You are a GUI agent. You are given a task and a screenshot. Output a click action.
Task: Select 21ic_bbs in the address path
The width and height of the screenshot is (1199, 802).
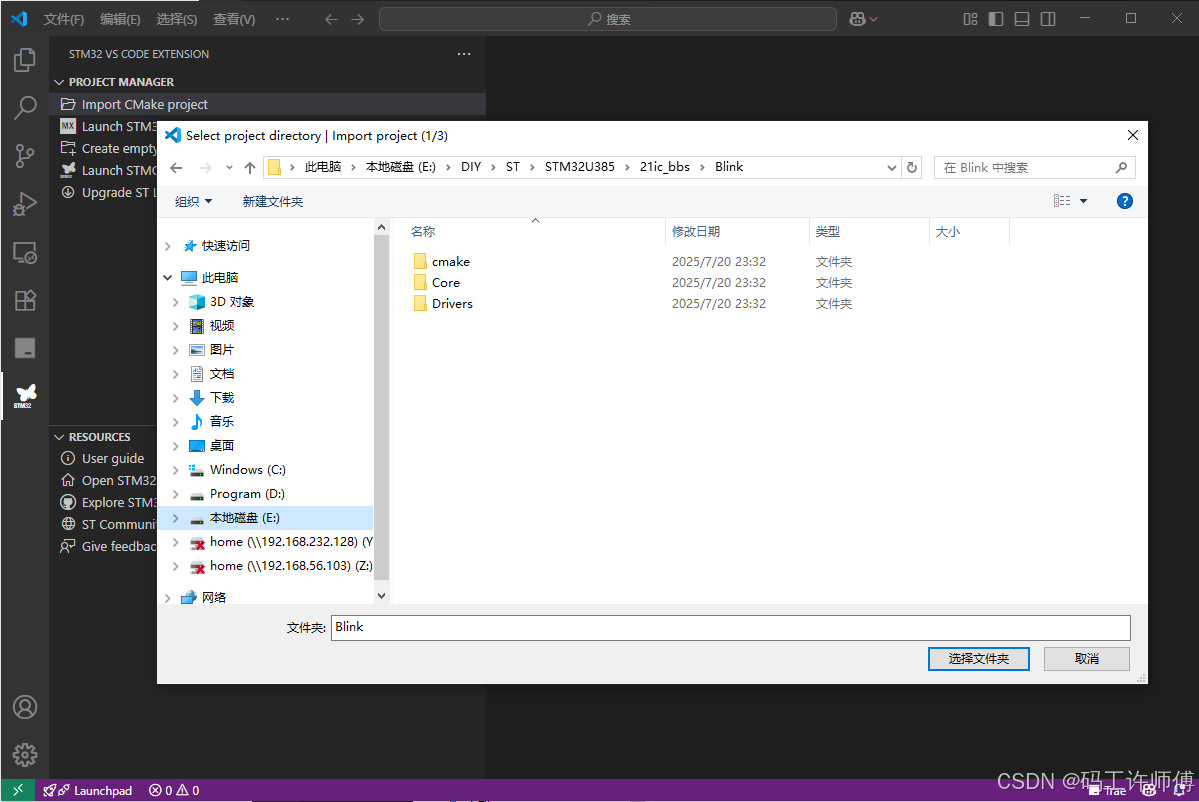point(664,167)
